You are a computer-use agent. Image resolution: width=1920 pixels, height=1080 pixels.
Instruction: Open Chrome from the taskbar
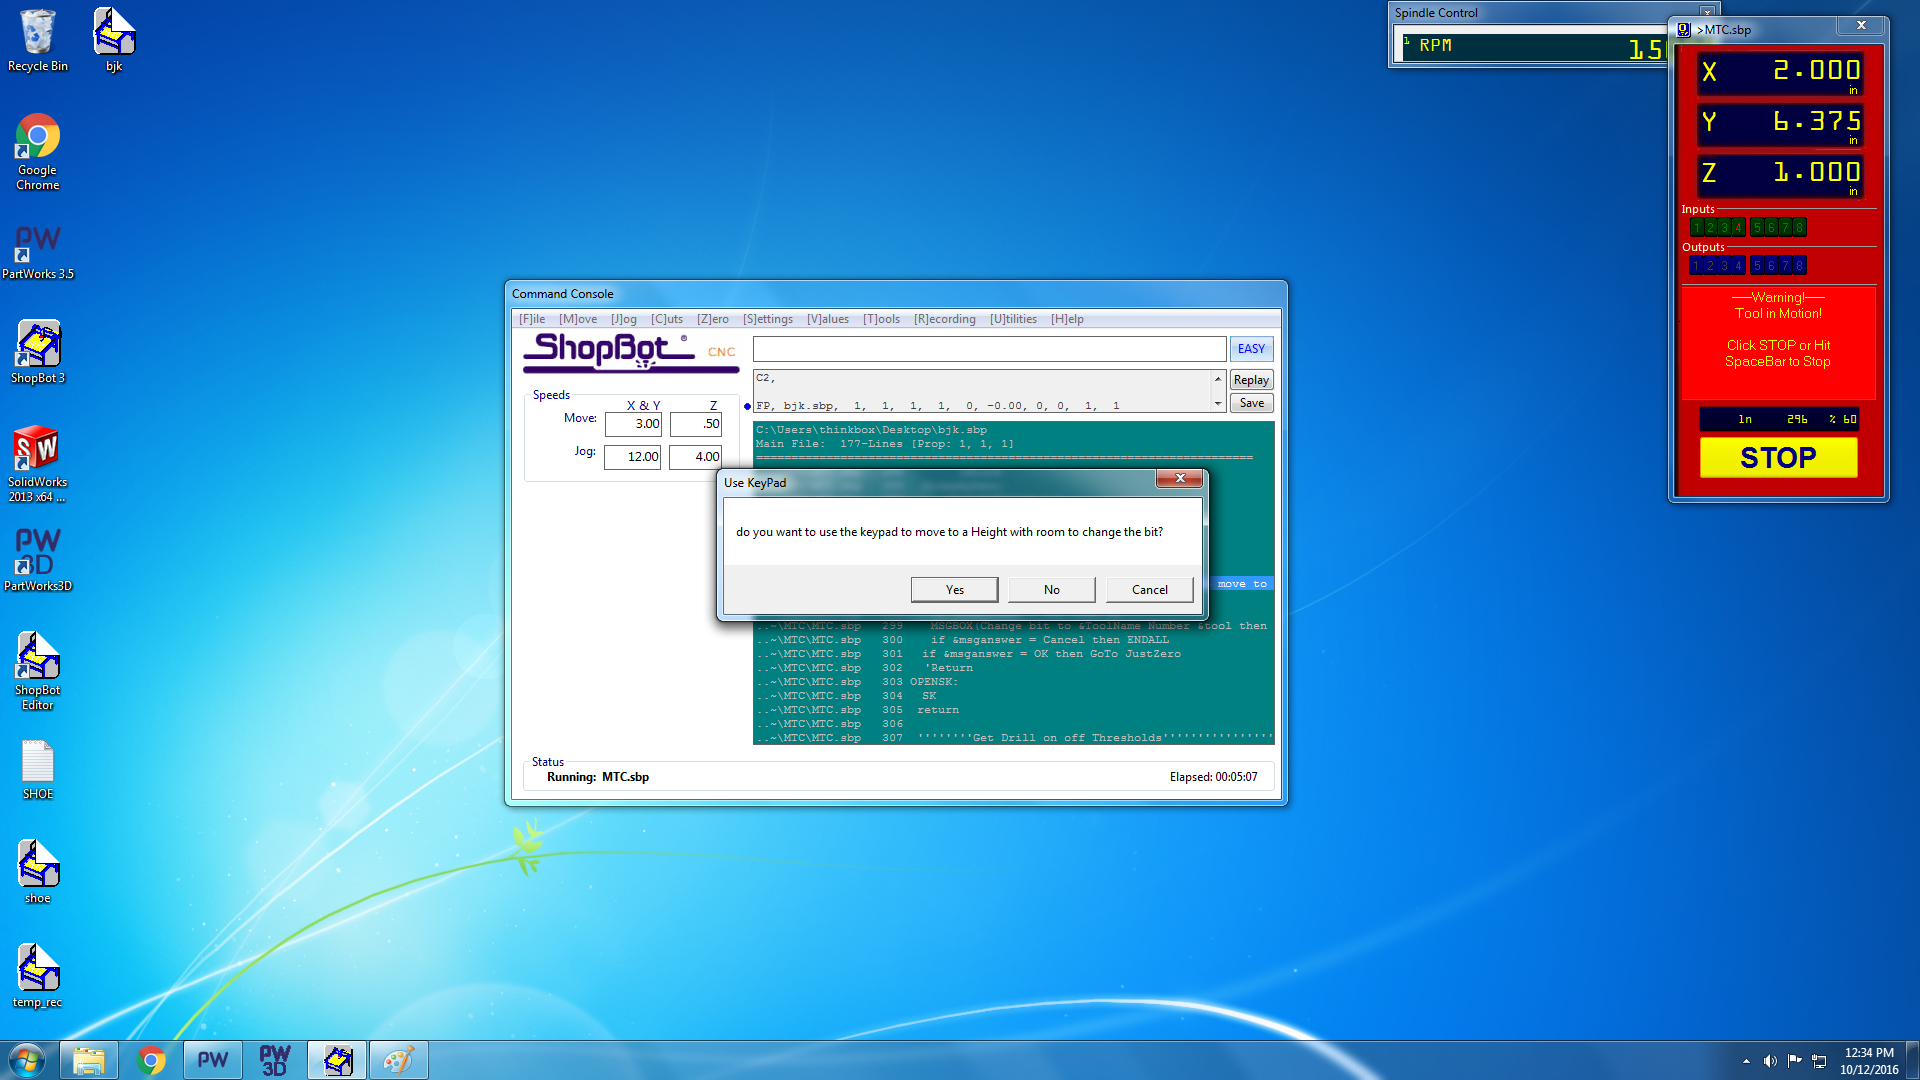click(151, 1060)
